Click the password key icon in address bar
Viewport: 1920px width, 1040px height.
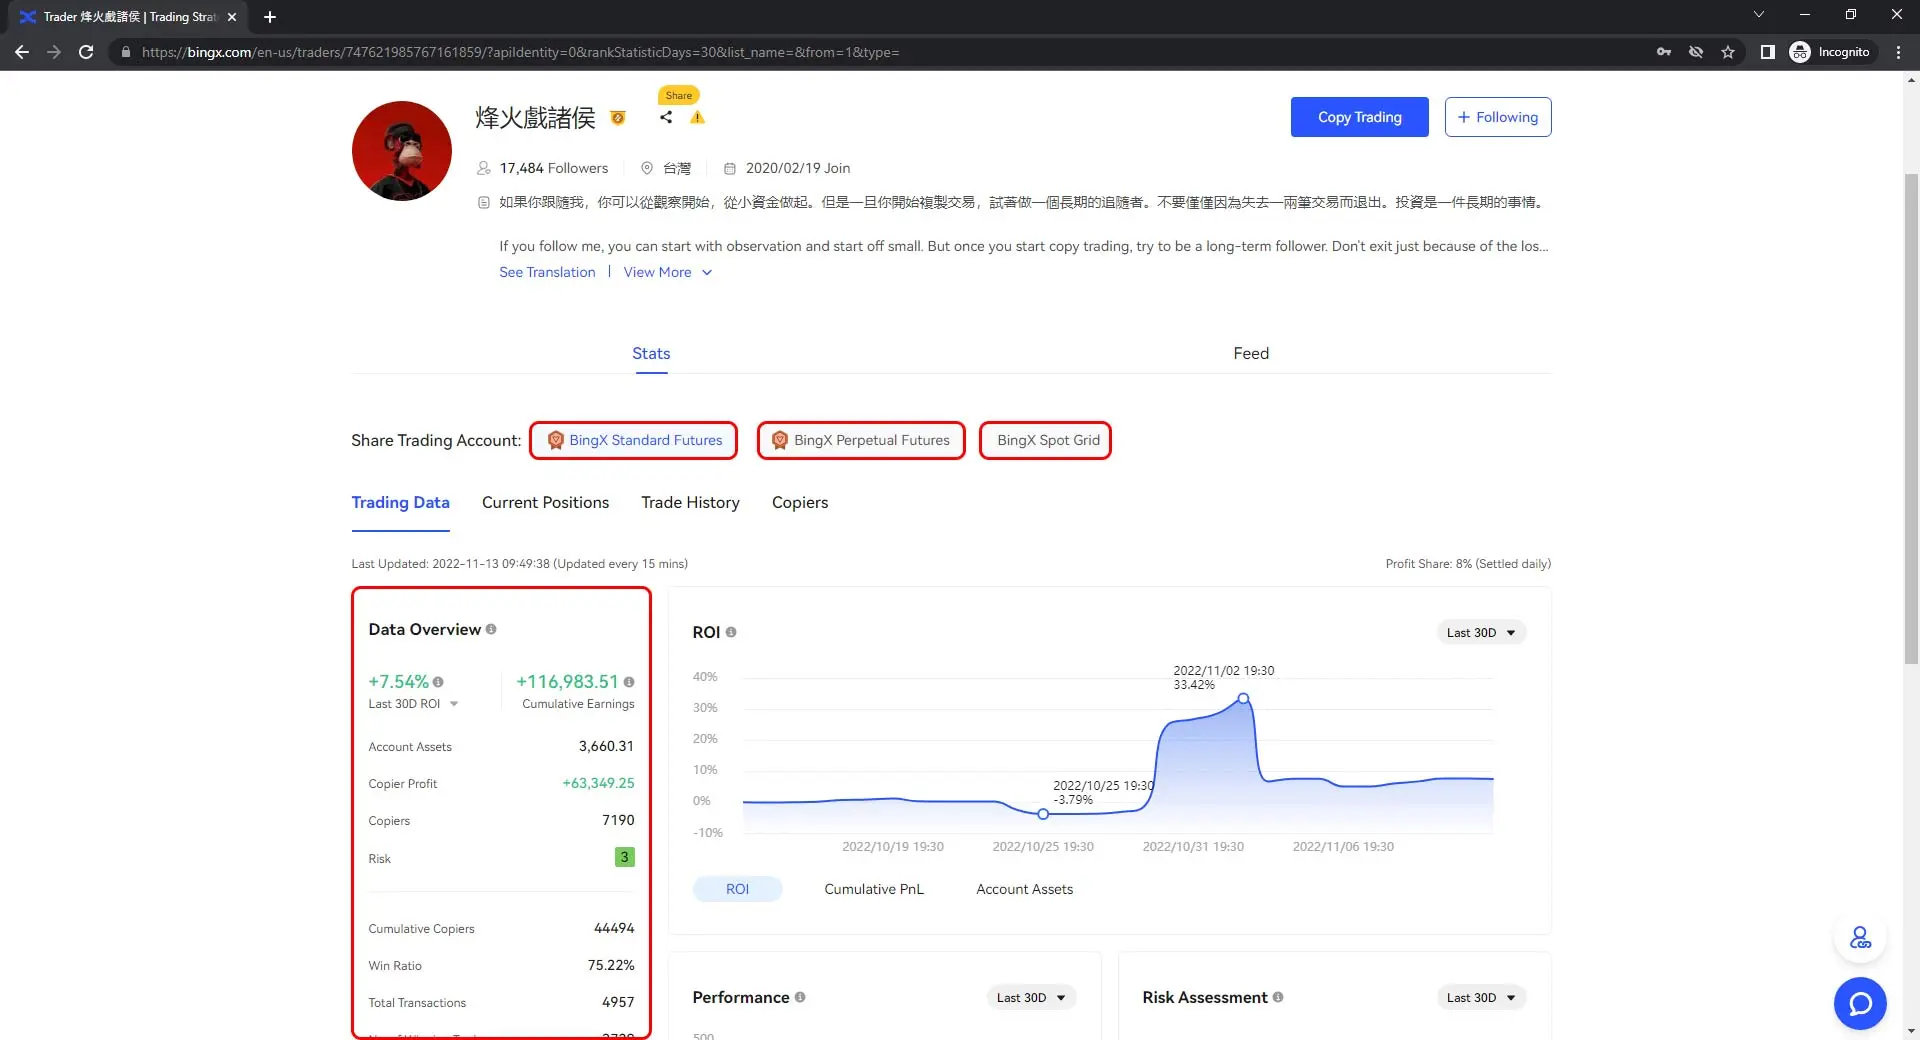(x=1664, y=52)
